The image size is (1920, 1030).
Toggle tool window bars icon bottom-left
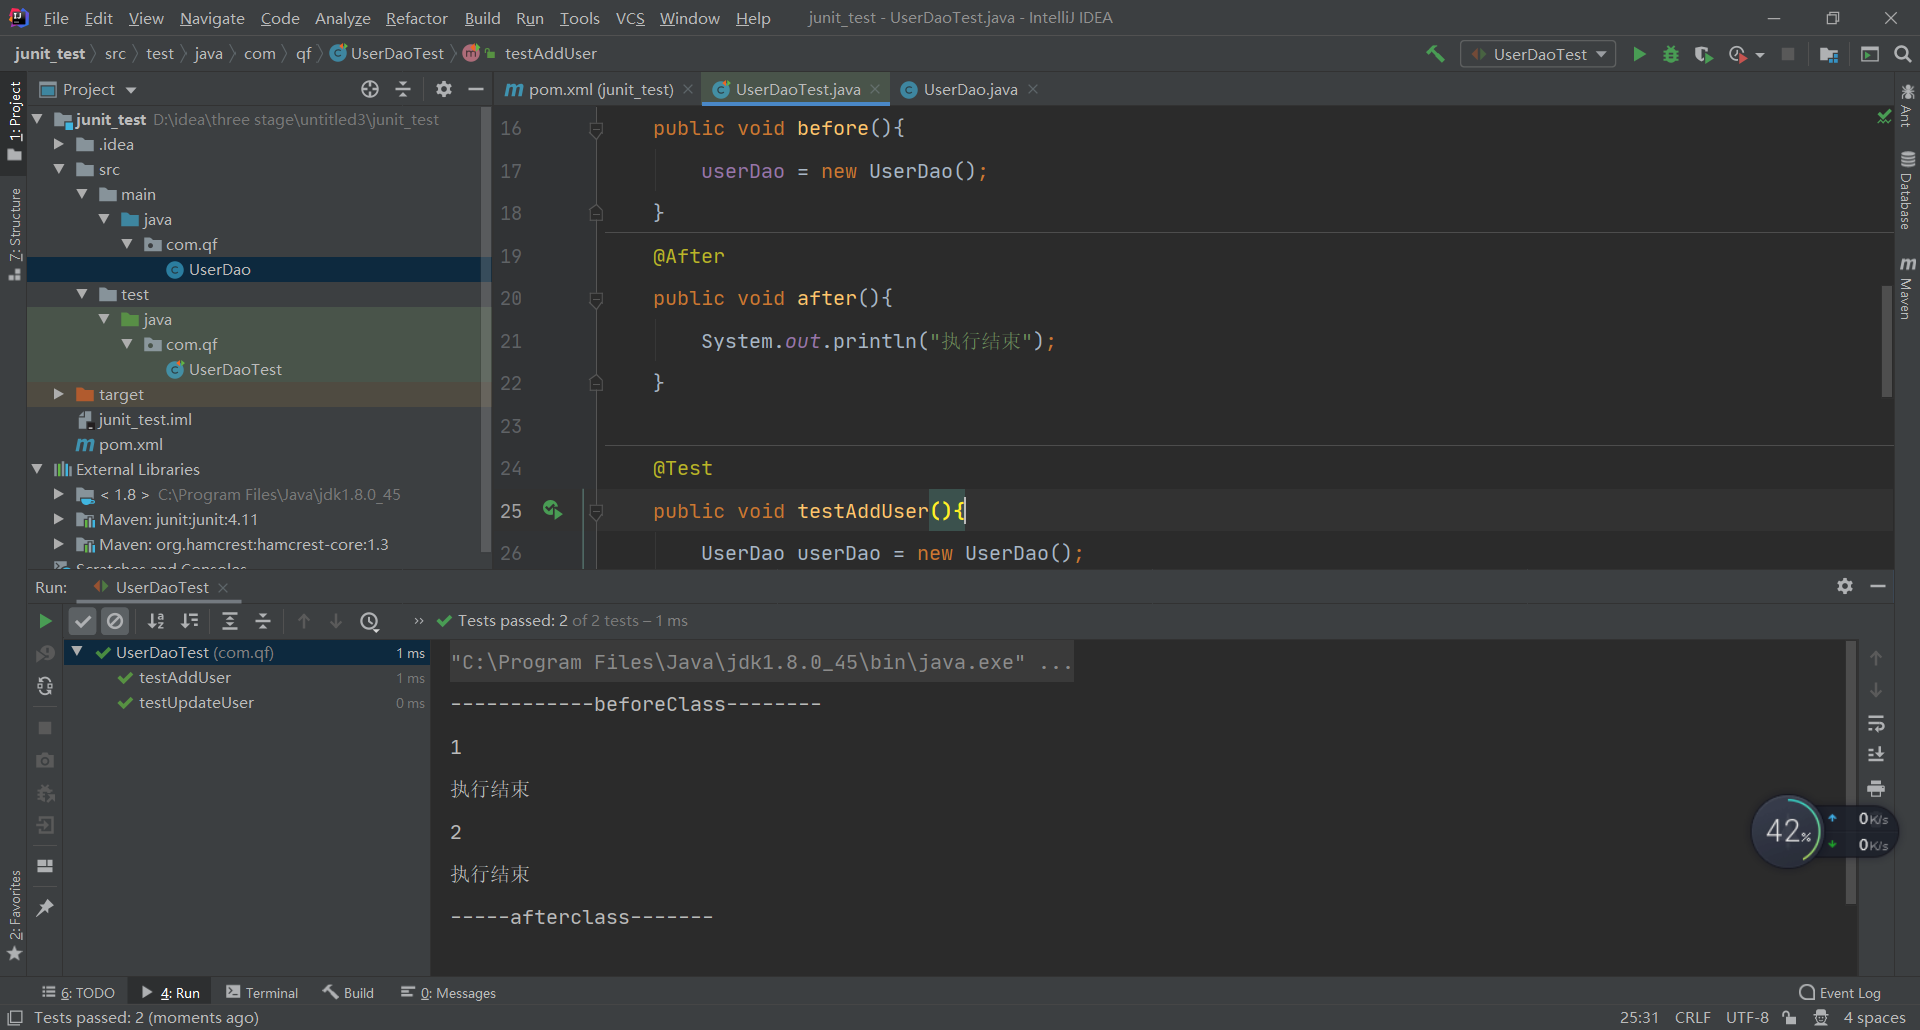pos(15,1018)
